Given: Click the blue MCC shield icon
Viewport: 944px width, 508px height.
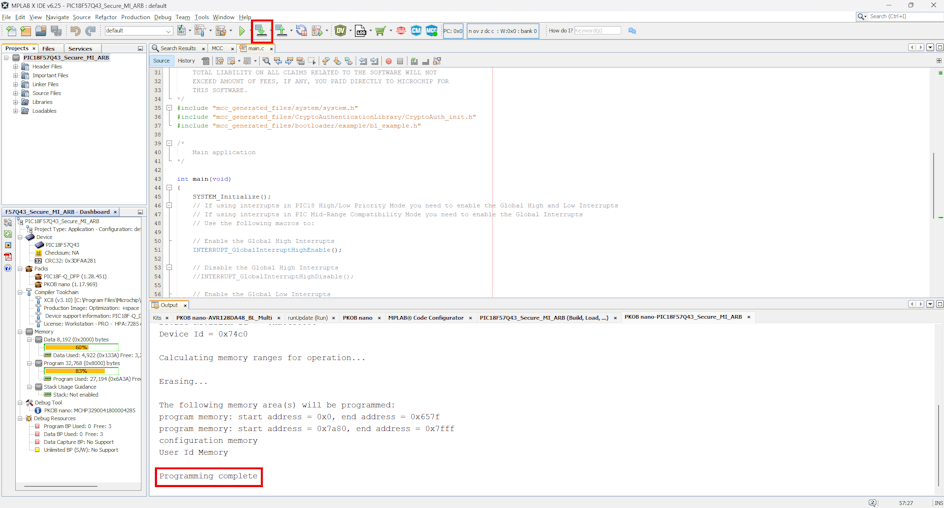Looking at the screenshot, I should (431, 31).
